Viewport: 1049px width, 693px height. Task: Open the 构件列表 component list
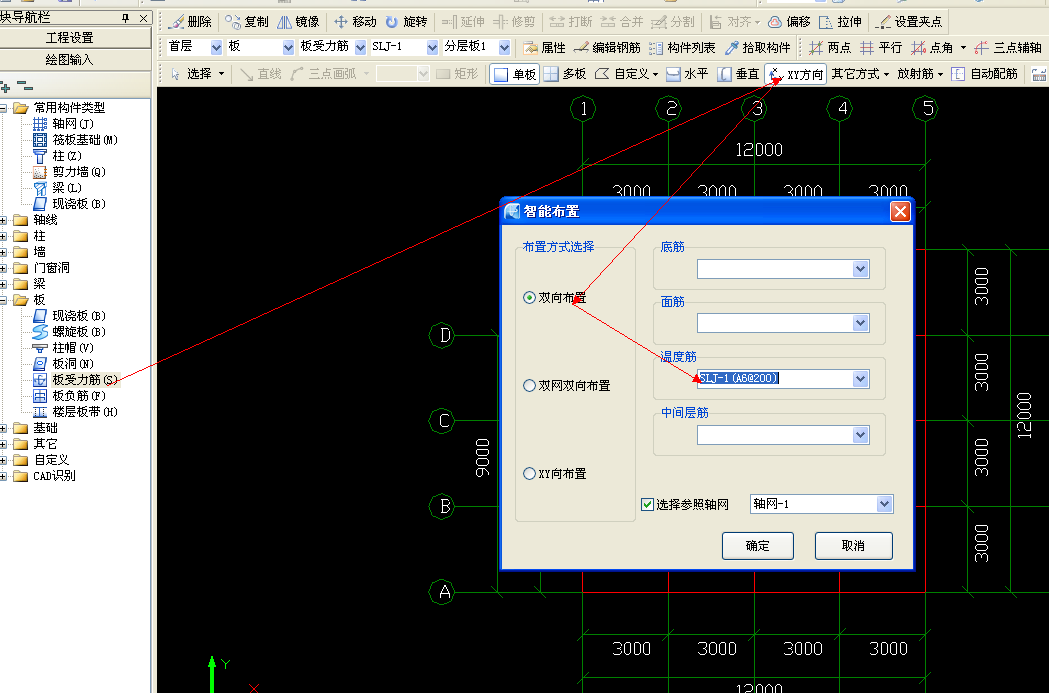682,47
